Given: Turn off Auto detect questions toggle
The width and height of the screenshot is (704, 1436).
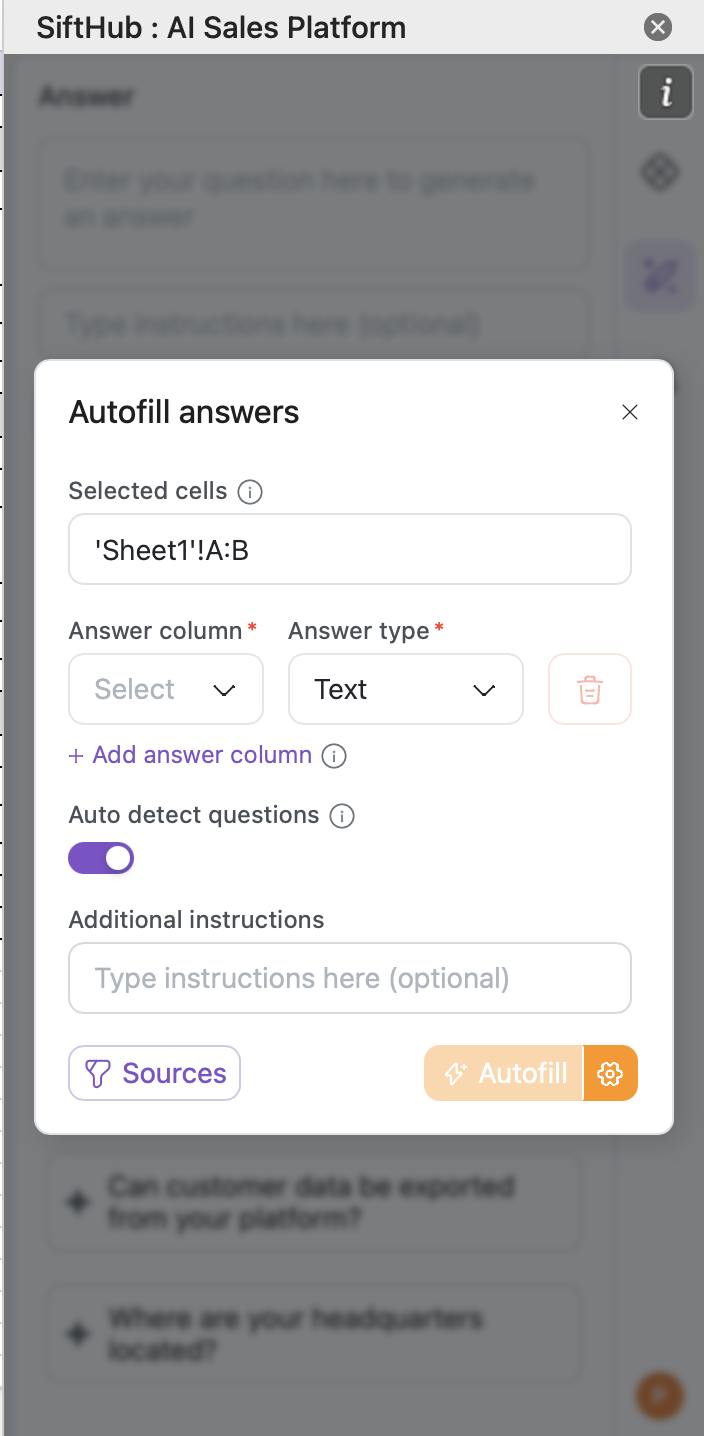Looking at the screenshot, I should (x=101, y=858).
